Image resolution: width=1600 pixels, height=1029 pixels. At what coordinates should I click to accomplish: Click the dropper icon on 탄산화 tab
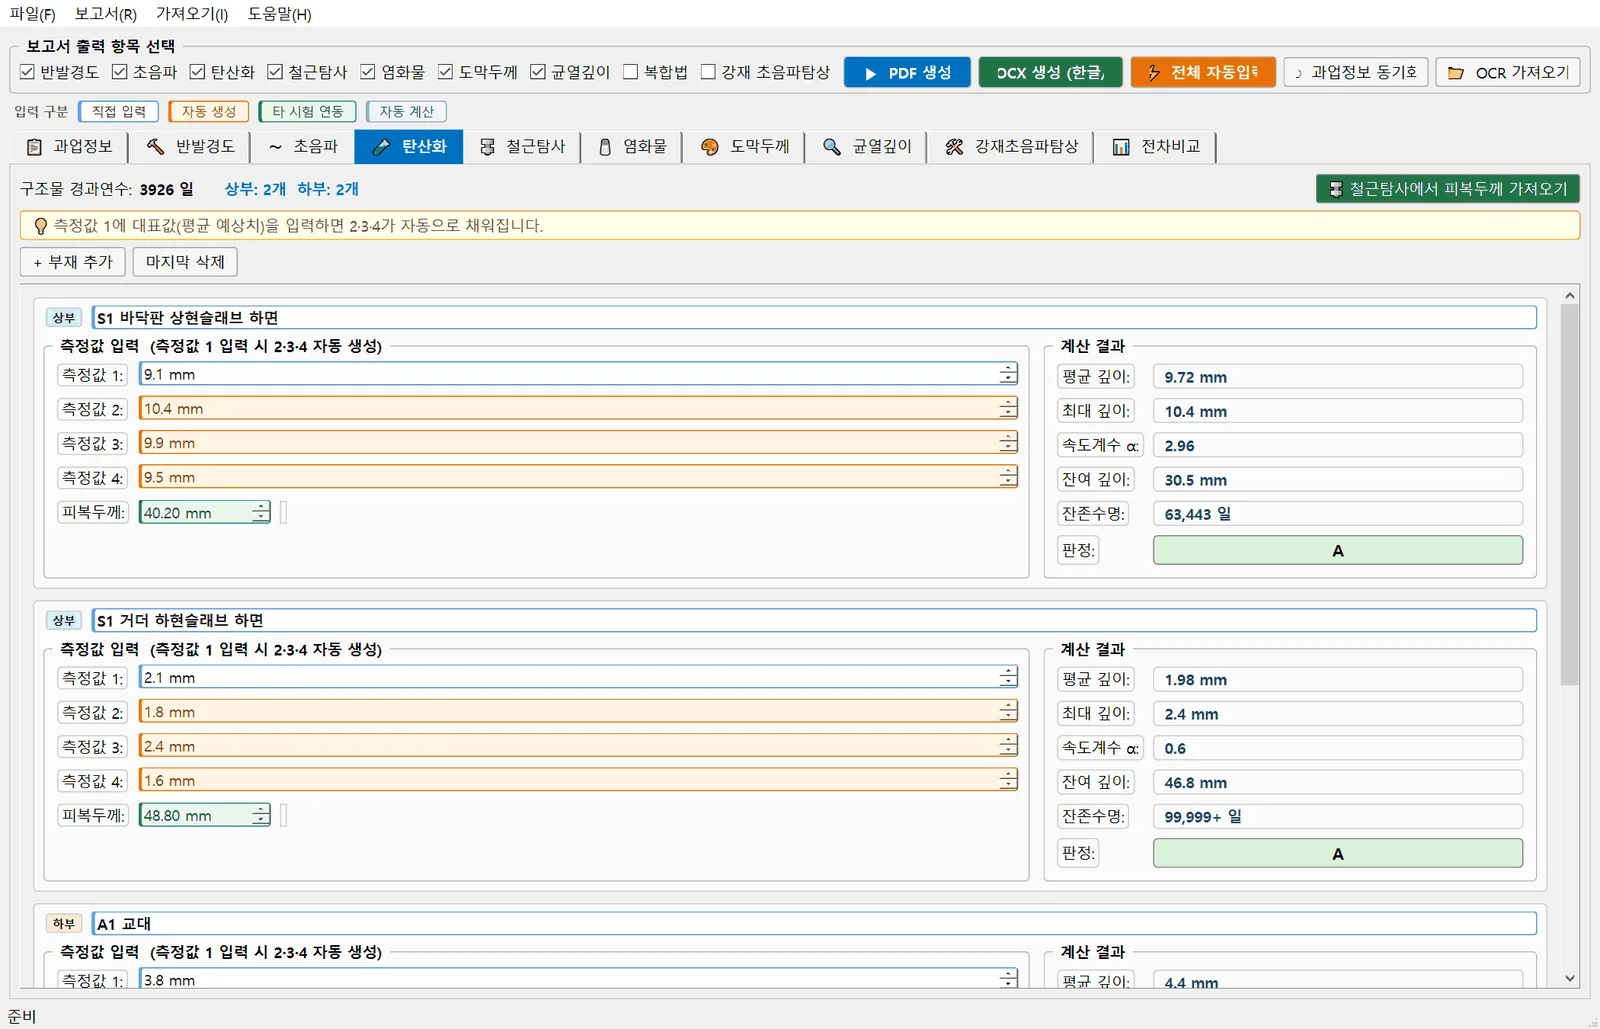(380, 147)
